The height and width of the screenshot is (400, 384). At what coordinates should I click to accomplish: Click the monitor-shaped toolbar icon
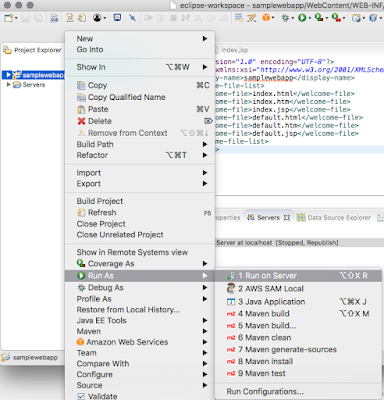coord(117,17)
